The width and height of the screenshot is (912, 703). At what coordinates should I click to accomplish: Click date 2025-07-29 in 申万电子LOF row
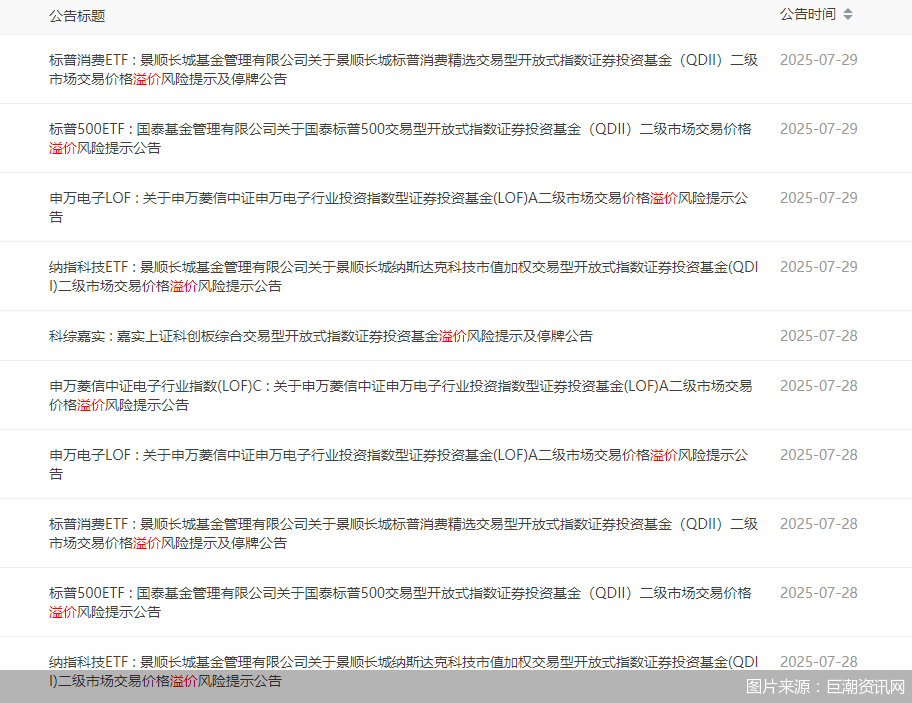click(x=818, y=198)
